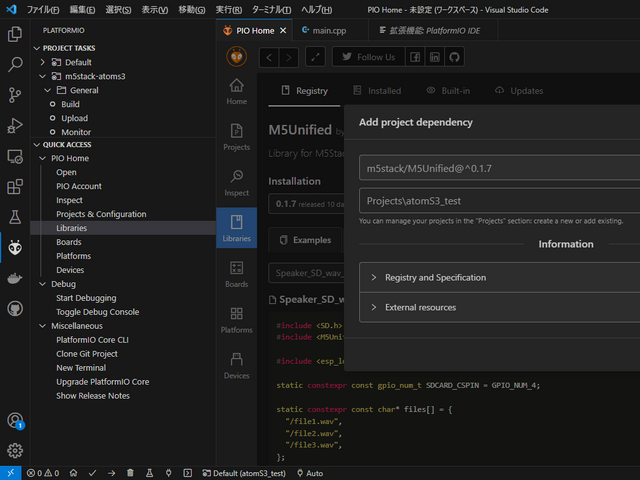Open Projects in PIO sidebar
Viewport: 640px width, 480px height.
pyautogui.click(x=237, y=138)
